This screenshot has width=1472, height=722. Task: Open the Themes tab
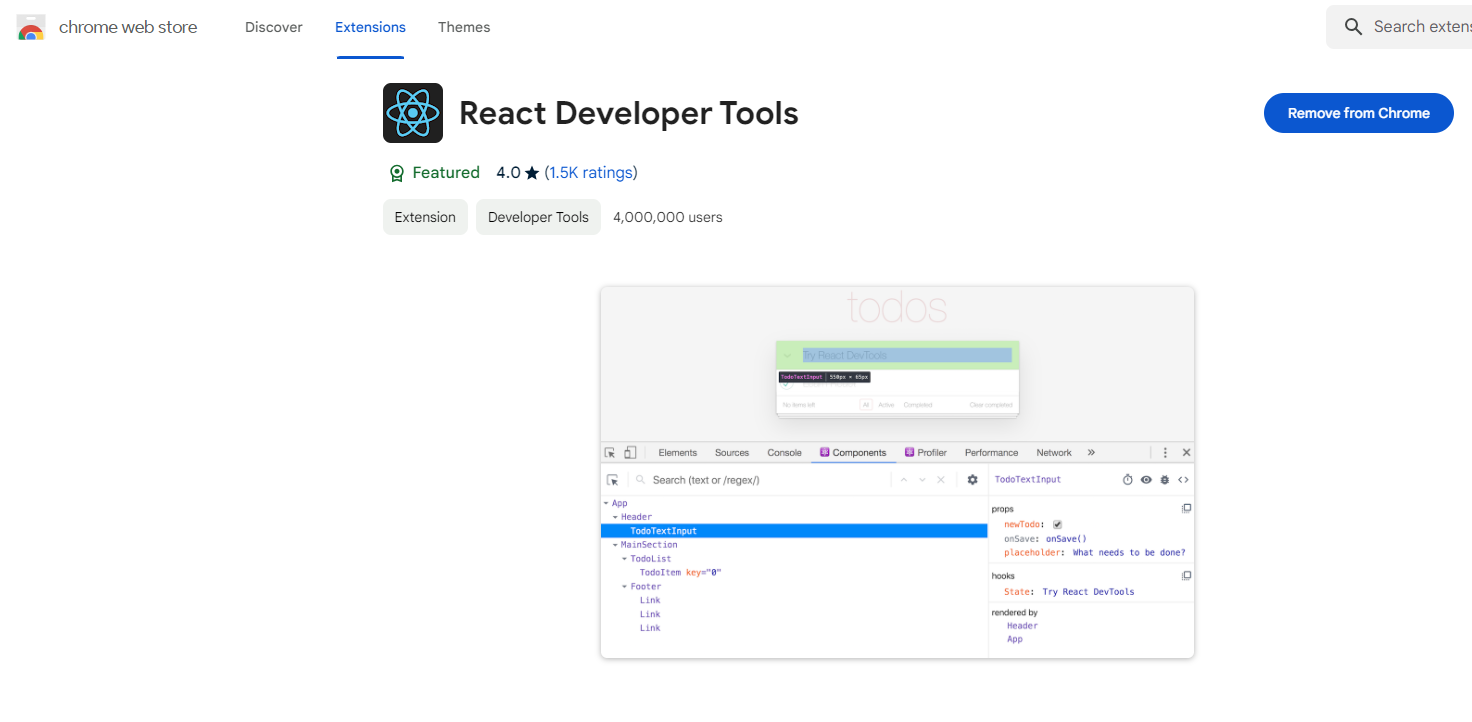click(x=464, y=27)
